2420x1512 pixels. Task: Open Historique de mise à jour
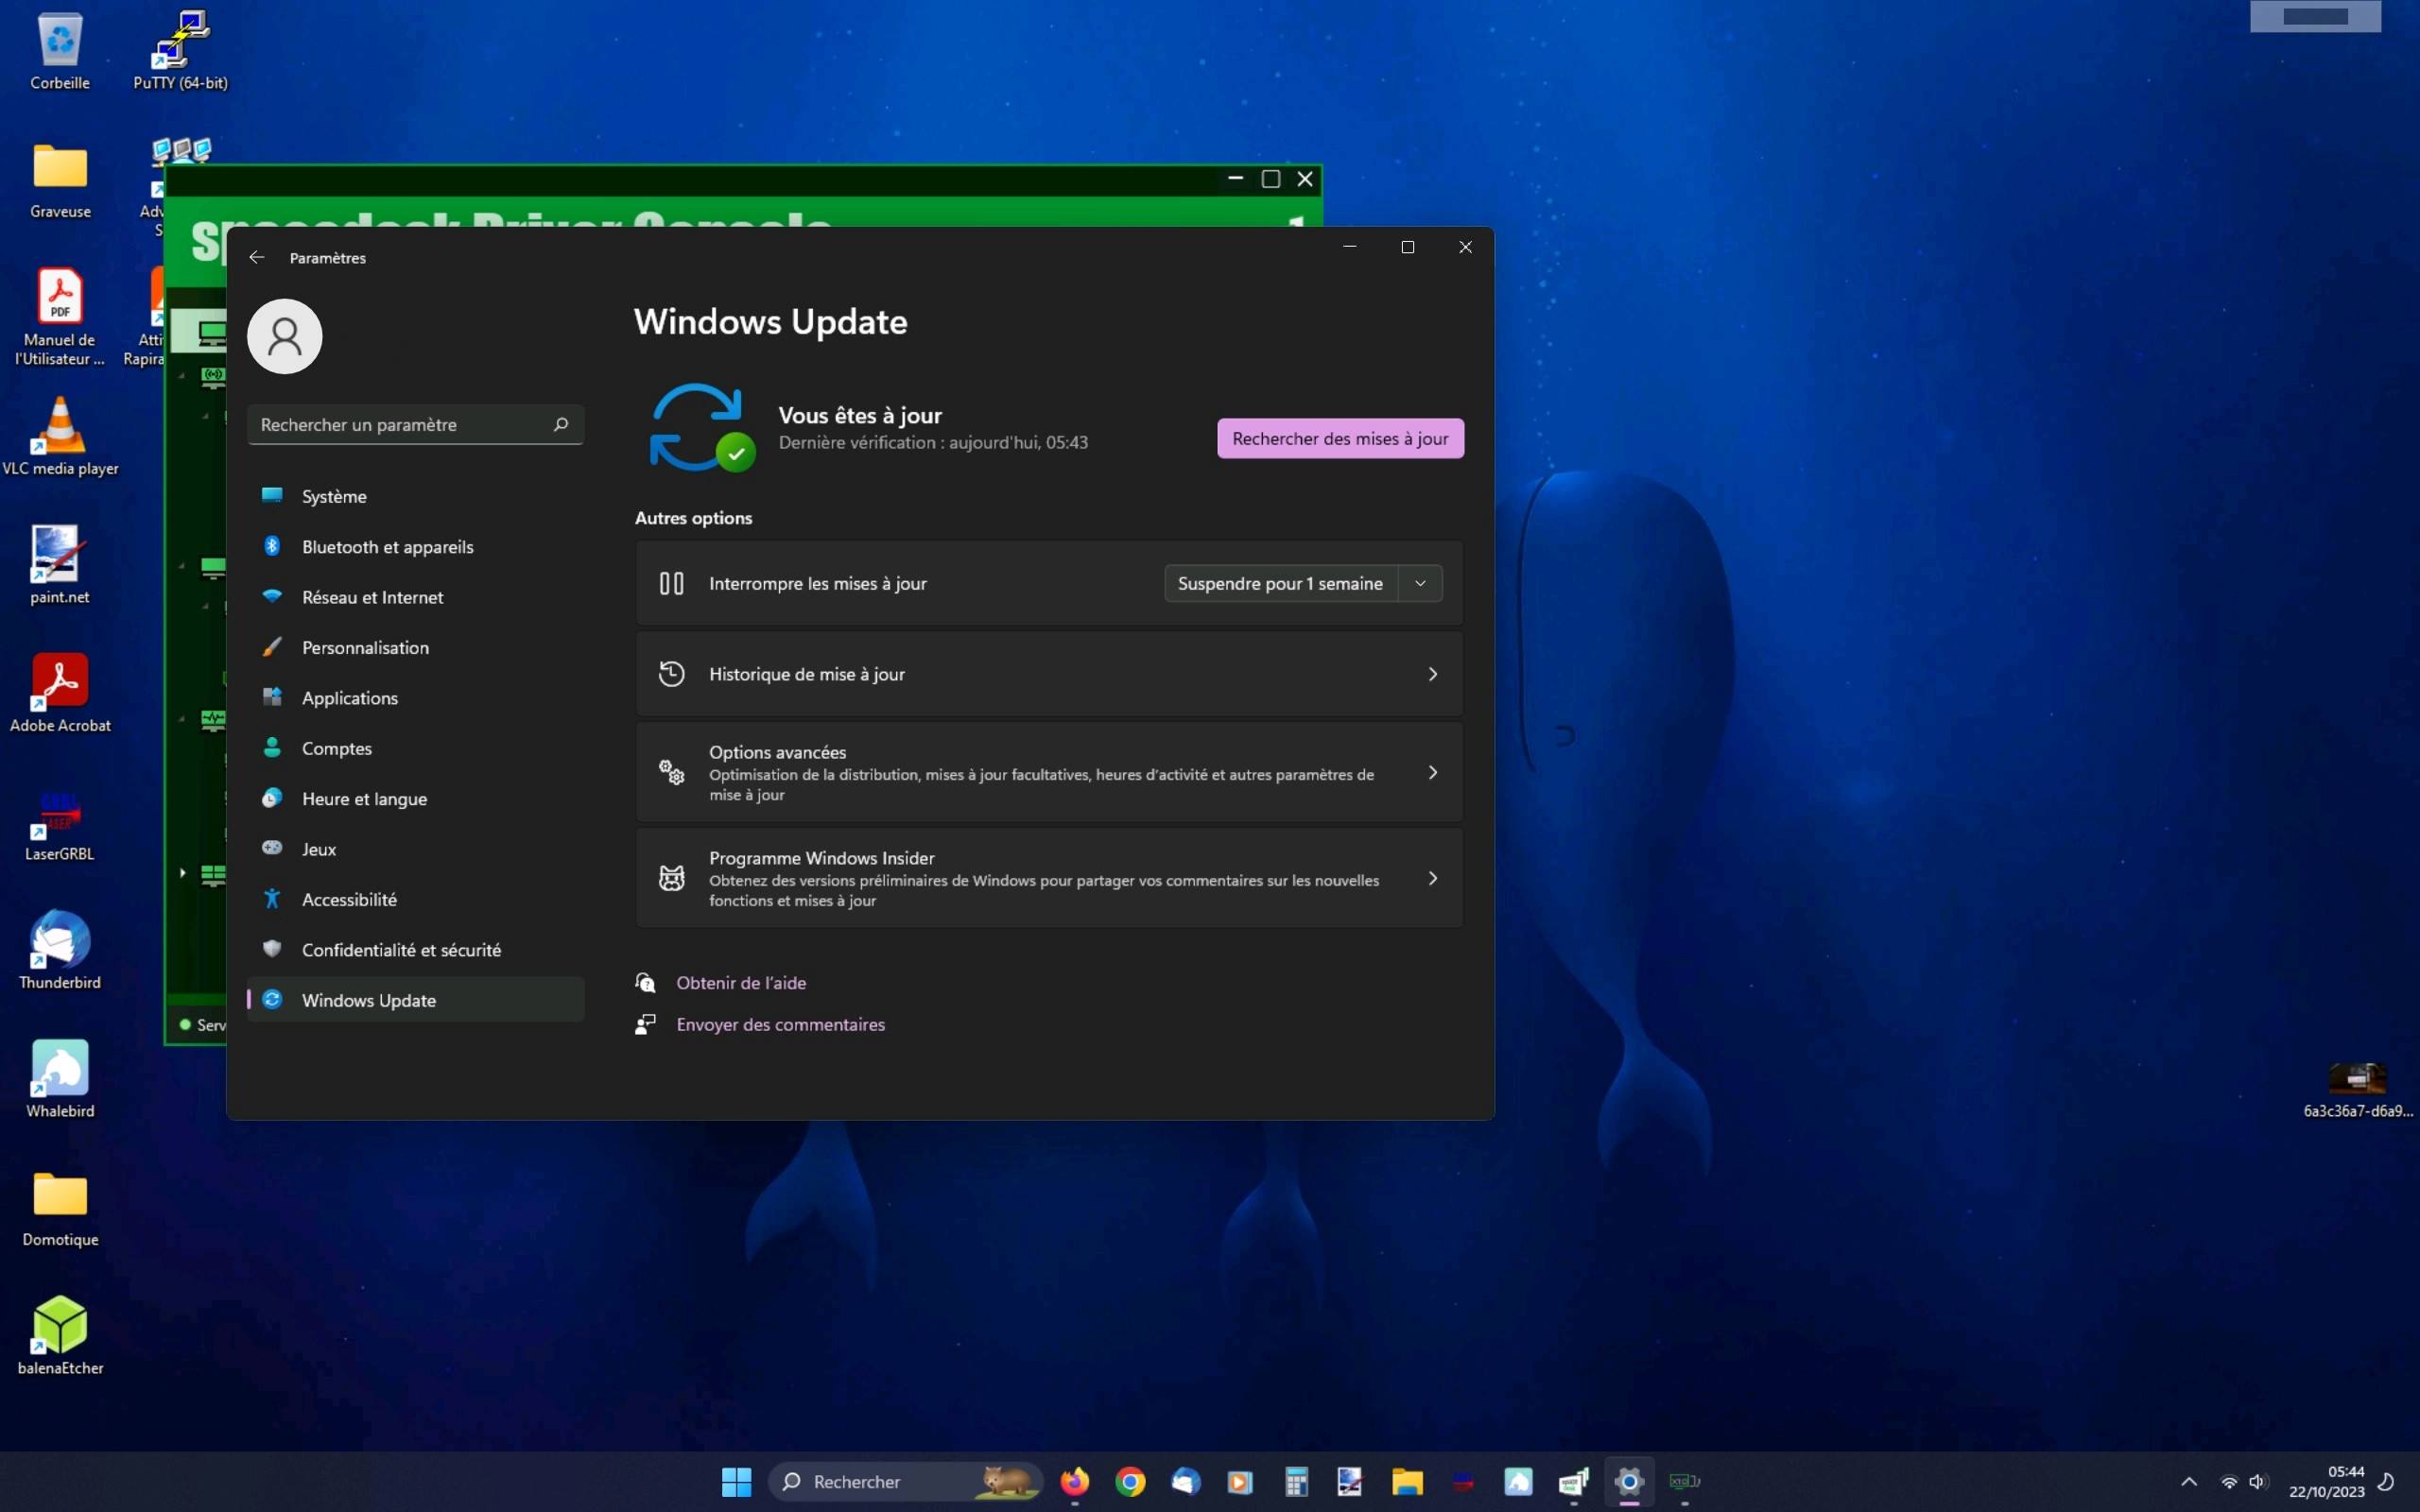coord(1049,674)
